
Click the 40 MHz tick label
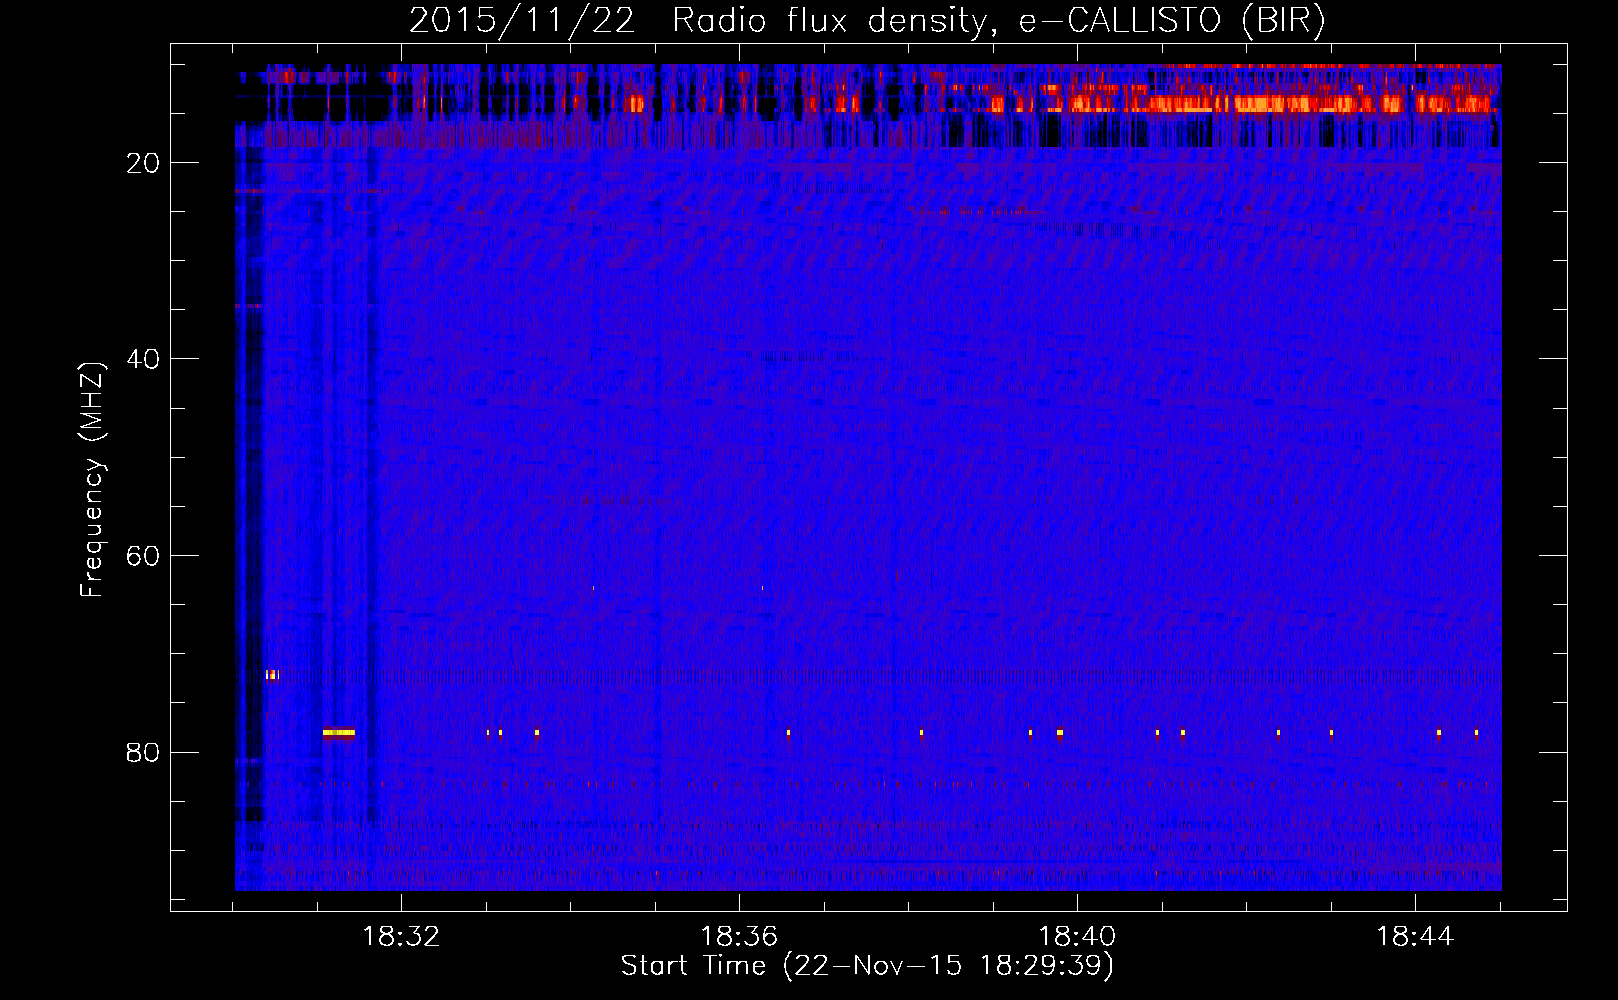pos(144,359)
